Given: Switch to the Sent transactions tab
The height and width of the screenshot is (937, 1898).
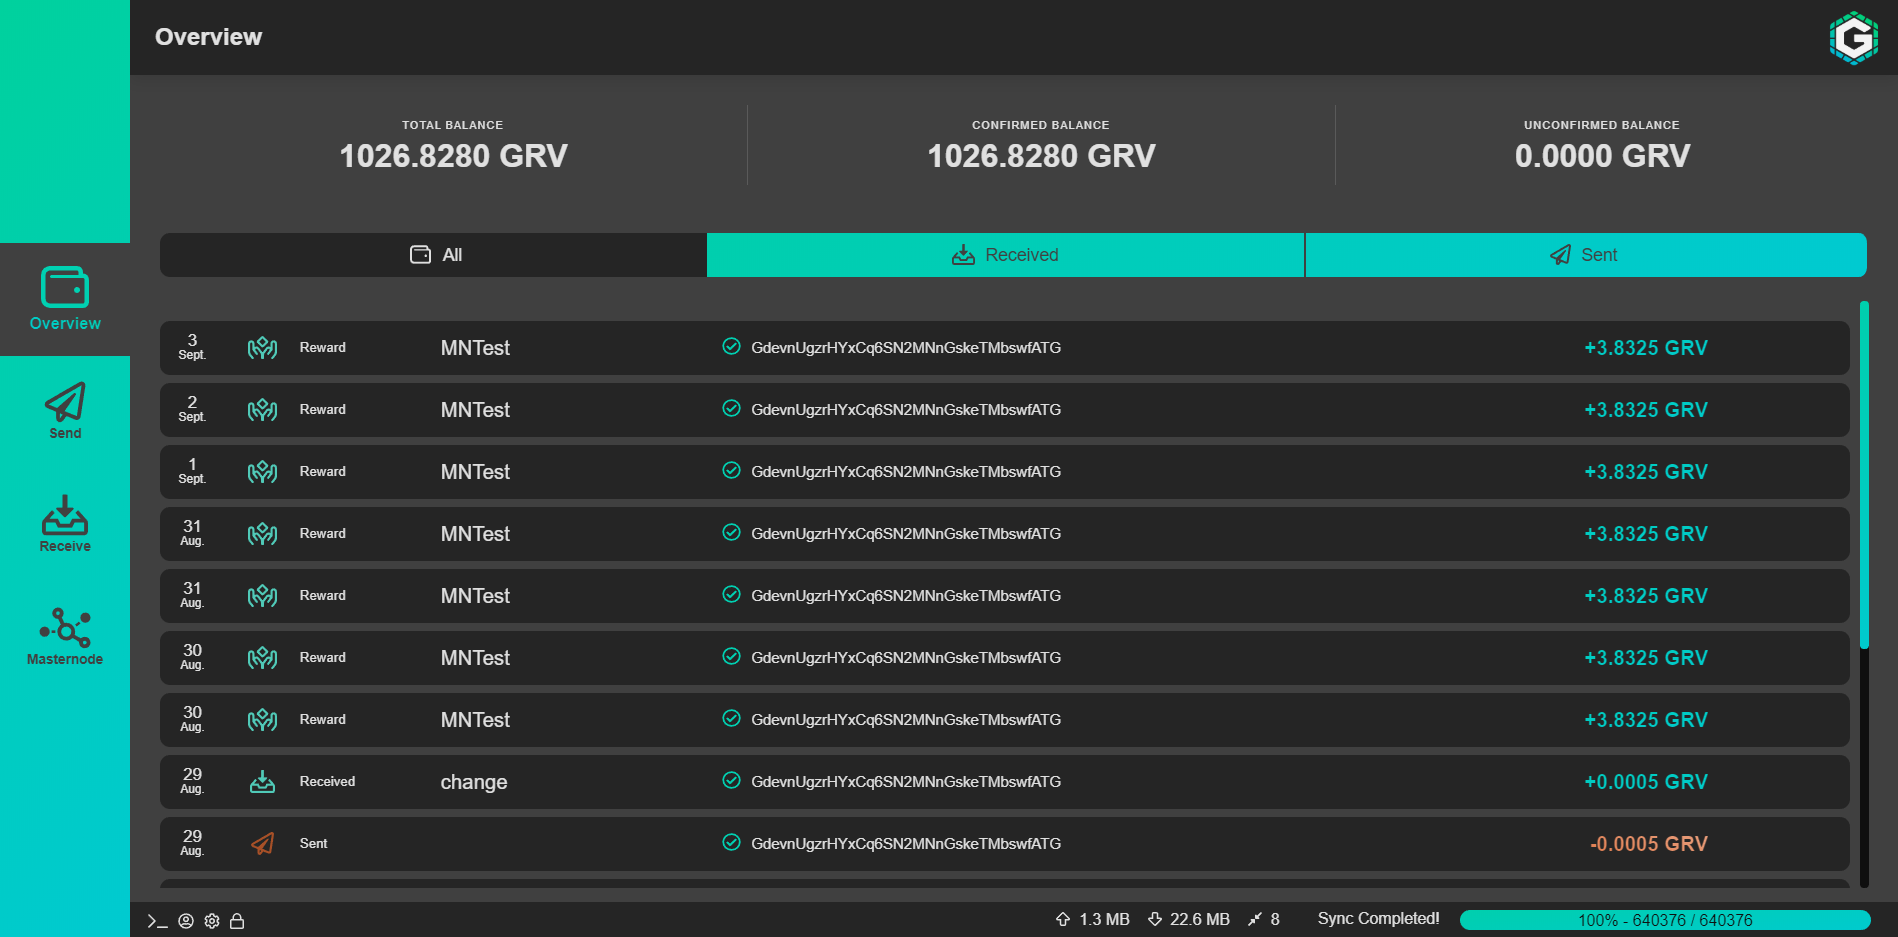Looking at the screenshot, I should (1585, 255).
